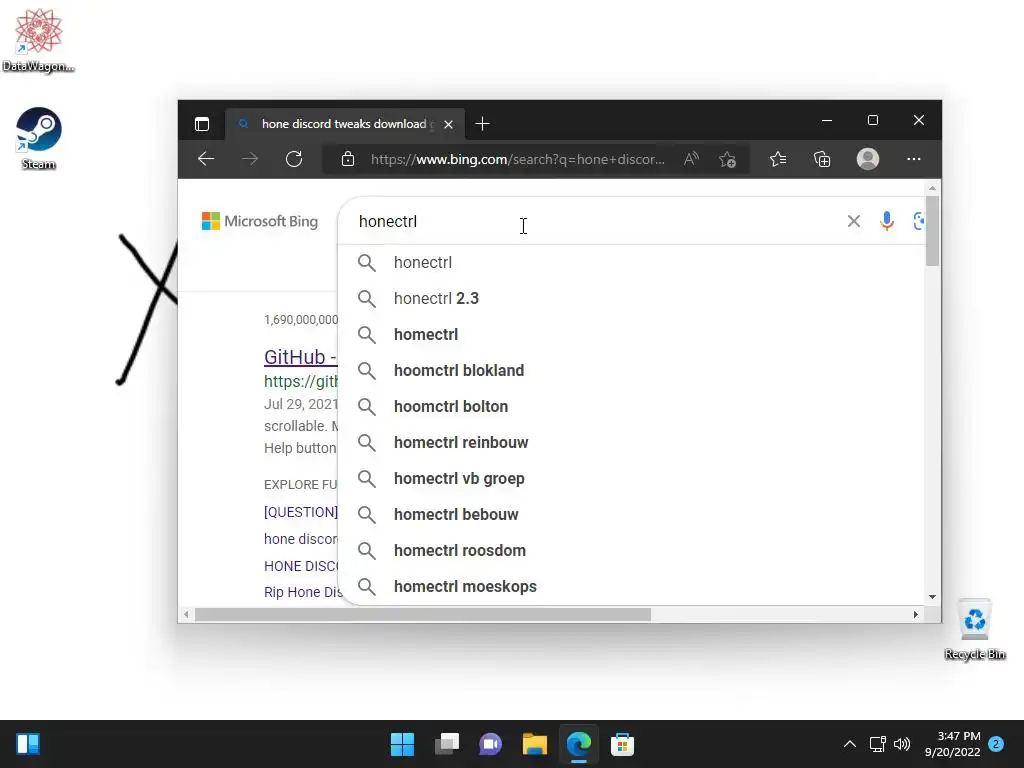This screenshot has width=1024, height=768.
Task: Select suggestion "homectrl bebouw"
Action: [631, 514]
